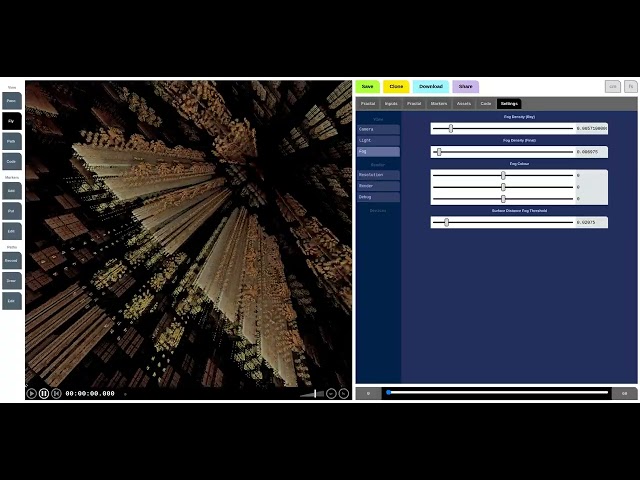Select Path view mode in the sidebar
Screen dimensions: 640x480
(12, 141)
